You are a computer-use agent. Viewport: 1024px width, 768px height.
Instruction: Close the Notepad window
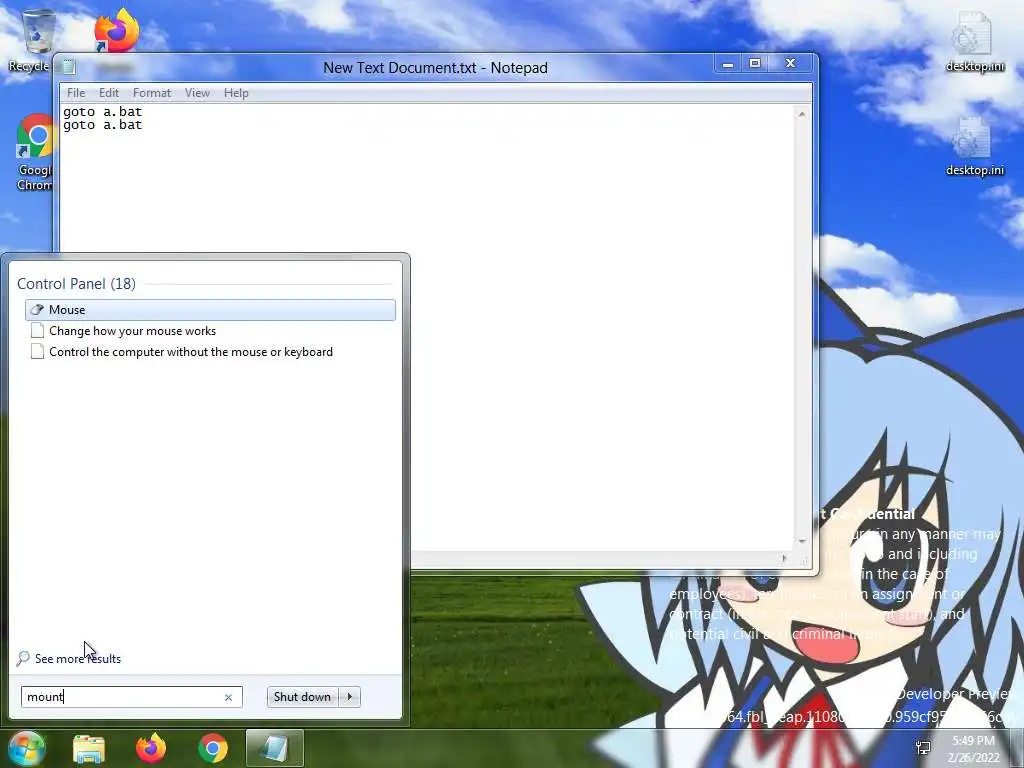click(x=790, y=63)
